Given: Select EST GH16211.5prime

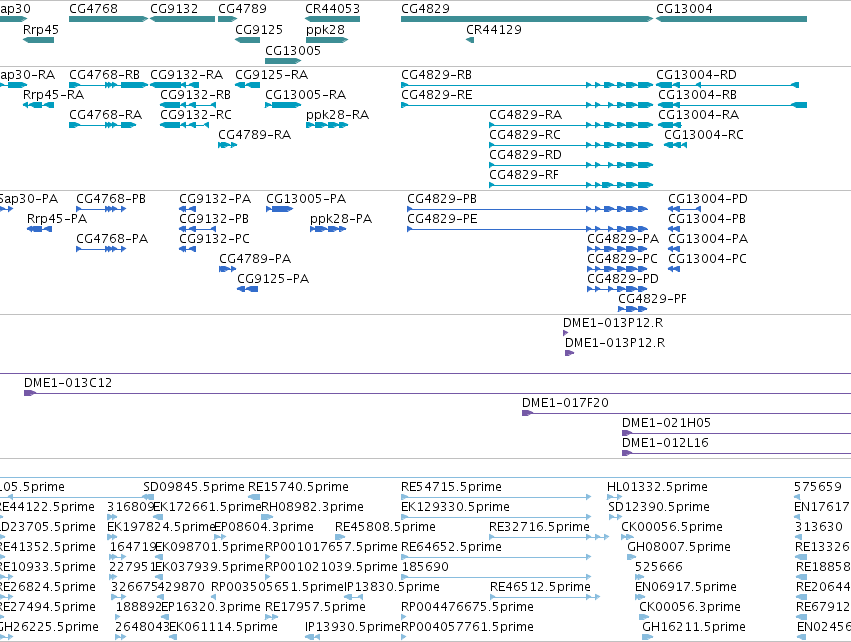Looking at the screenshot, I should (694, 627).
